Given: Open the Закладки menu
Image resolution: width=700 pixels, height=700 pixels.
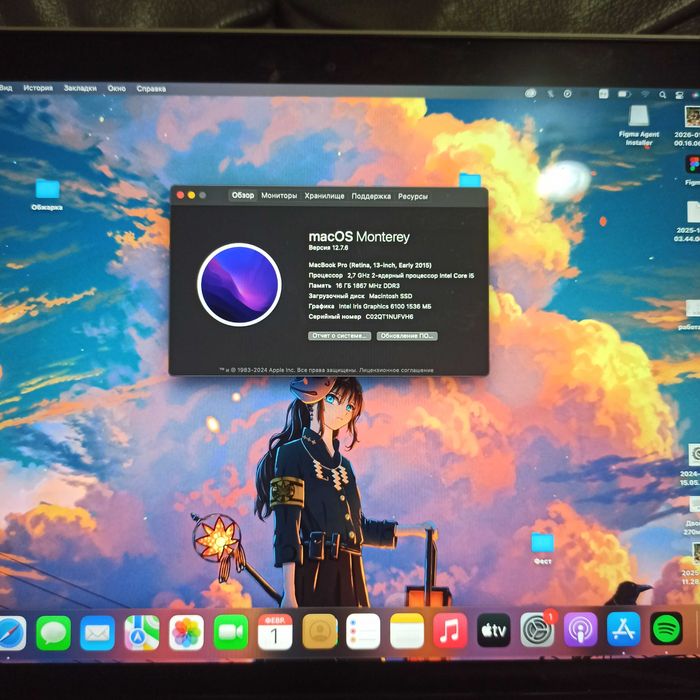Looking at the screenshot, I should (80, 88).
